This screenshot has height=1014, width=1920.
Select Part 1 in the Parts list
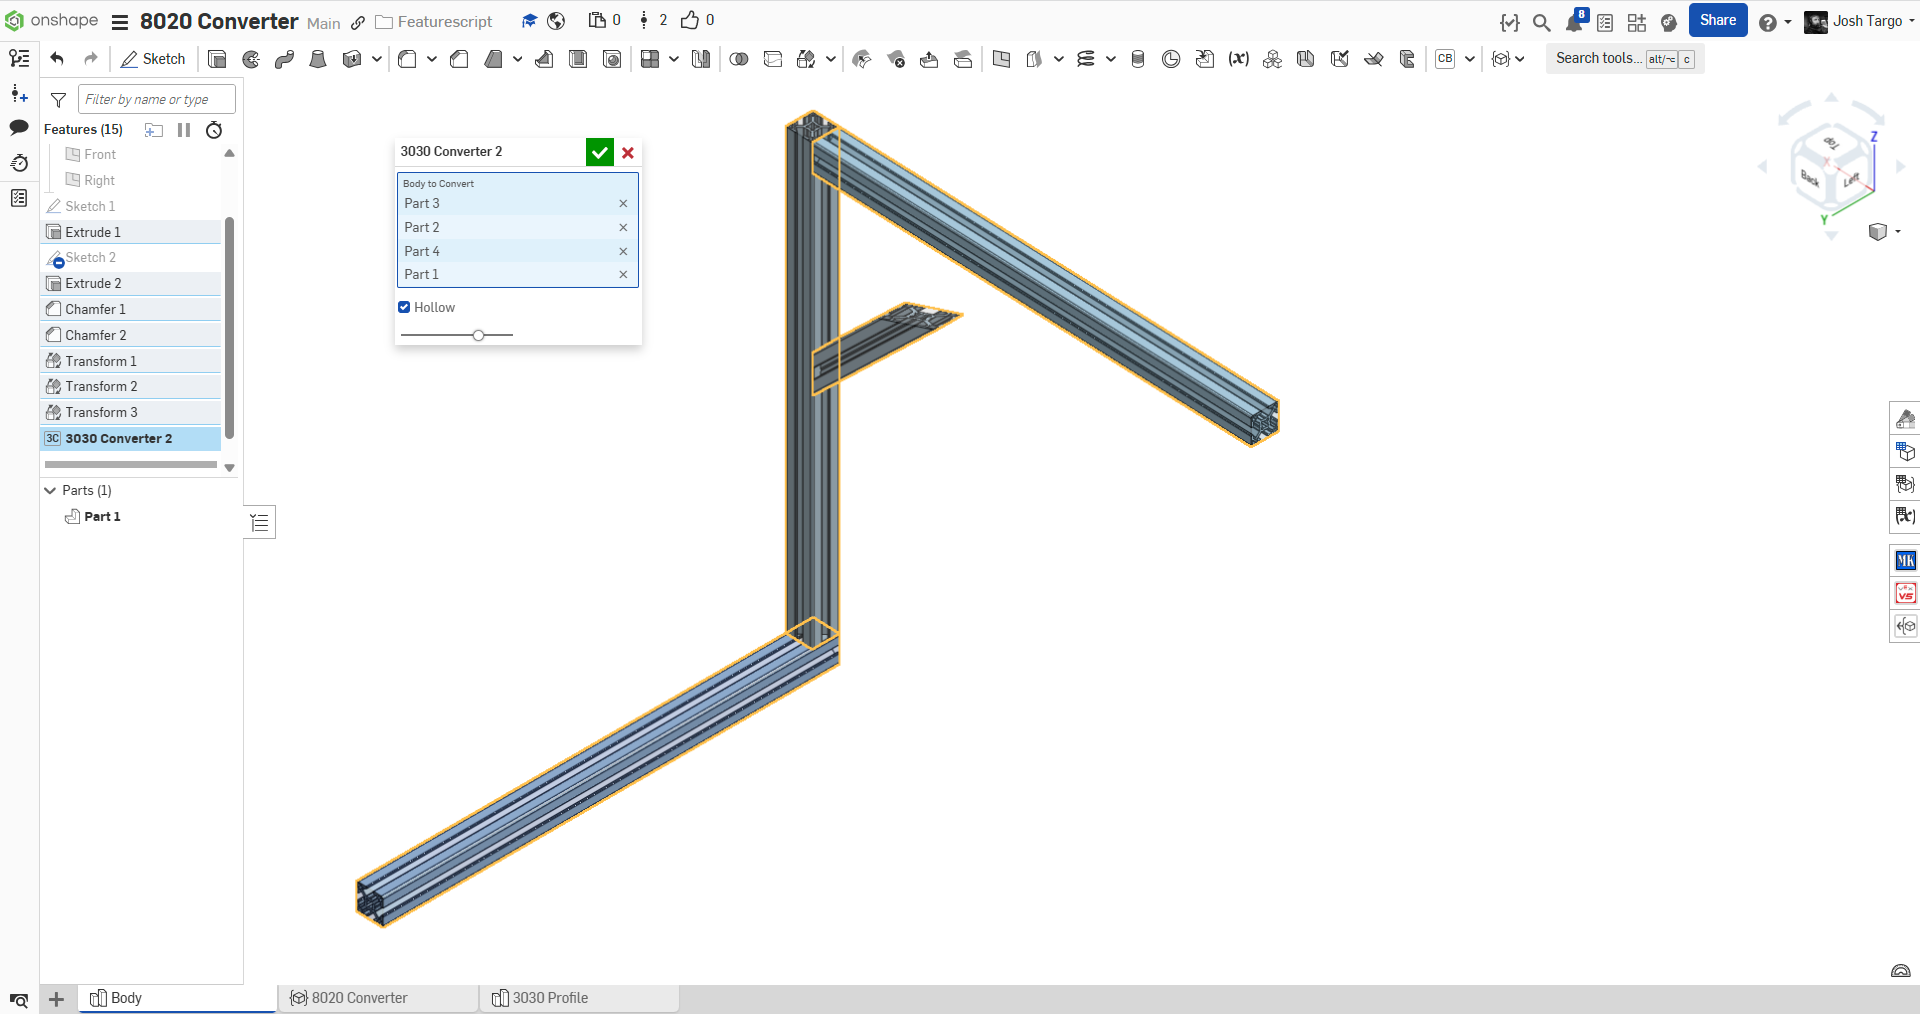pos(102,517)
